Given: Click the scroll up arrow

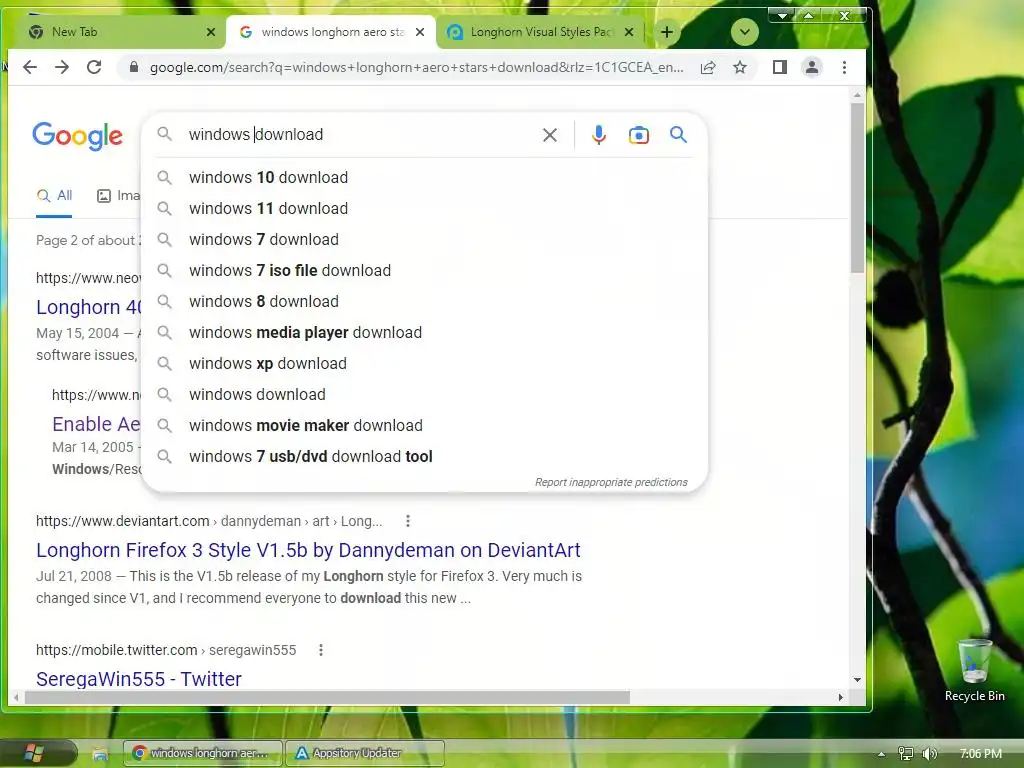Looking at the screenshot, I should tap(857, 95).
